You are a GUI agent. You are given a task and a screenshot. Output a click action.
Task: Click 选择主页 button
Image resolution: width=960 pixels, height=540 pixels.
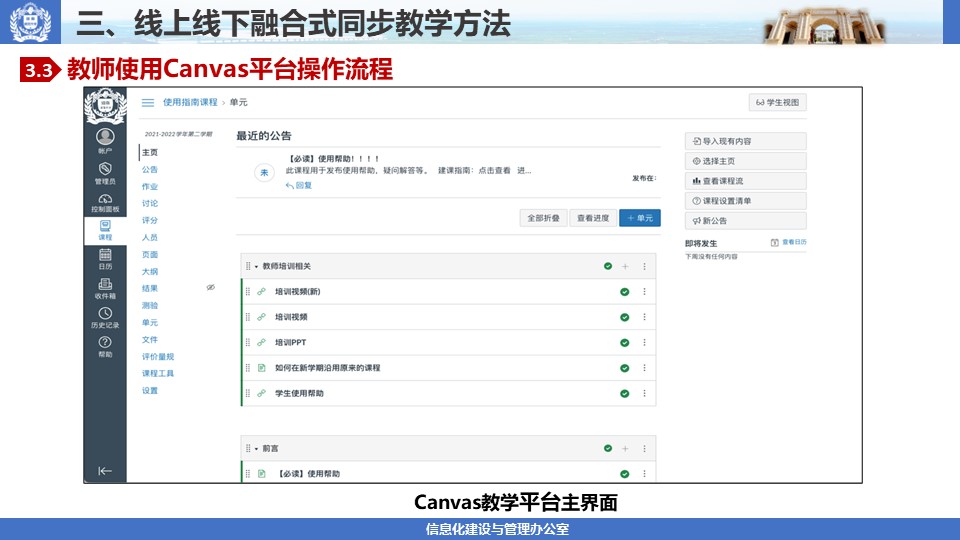(745, 161)
